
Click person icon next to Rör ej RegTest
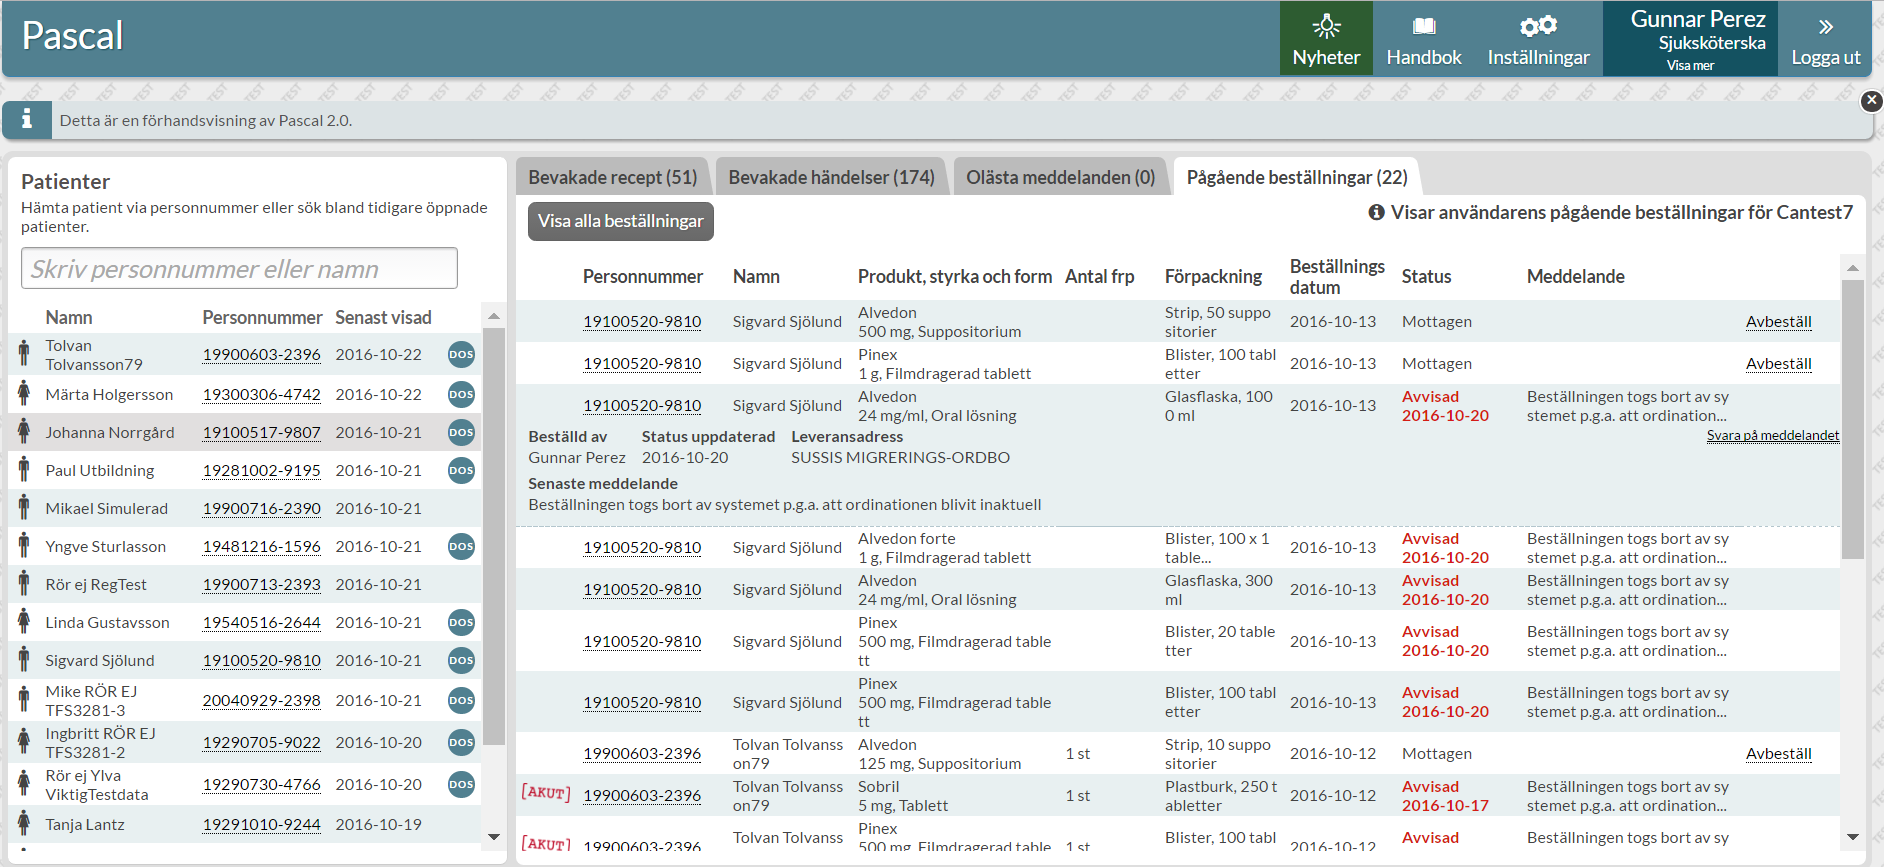click(x=24, y=584)
